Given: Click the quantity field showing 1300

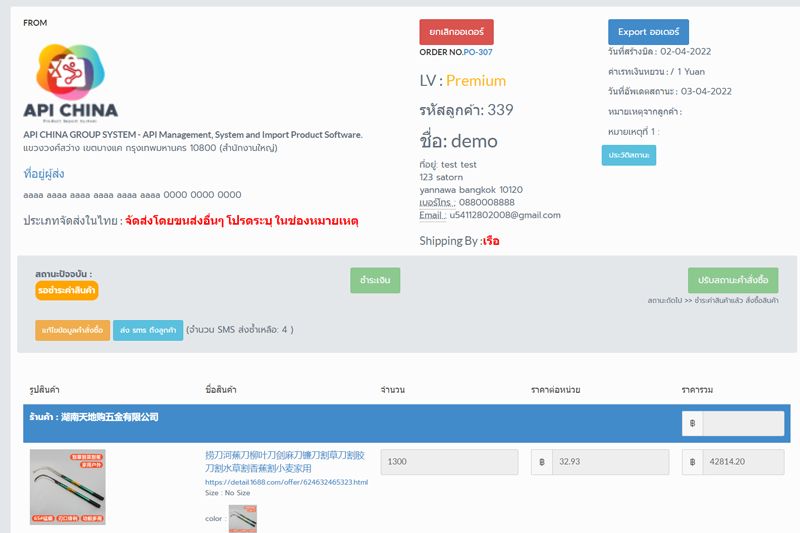Looking at the screenshot, I should [x=449, y=462].
